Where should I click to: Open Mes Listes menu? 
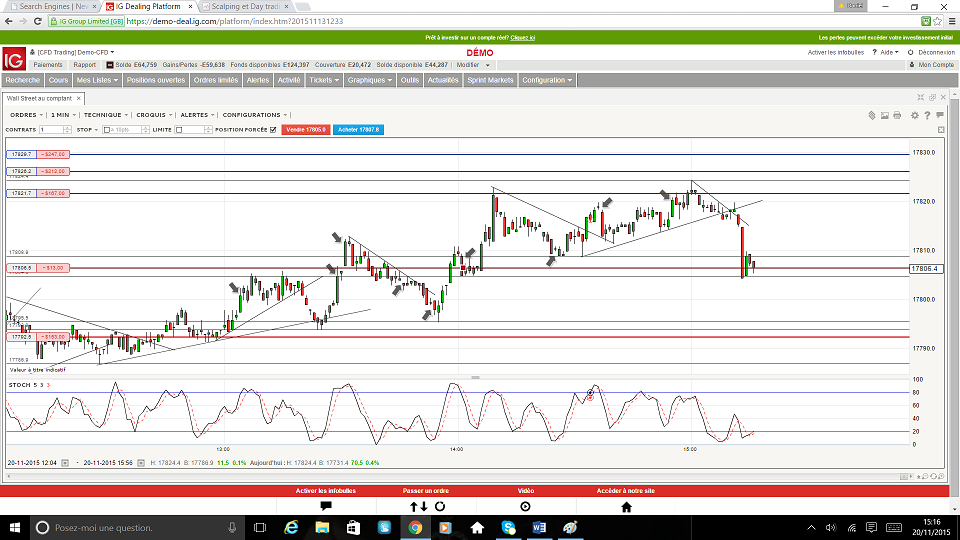97,80
